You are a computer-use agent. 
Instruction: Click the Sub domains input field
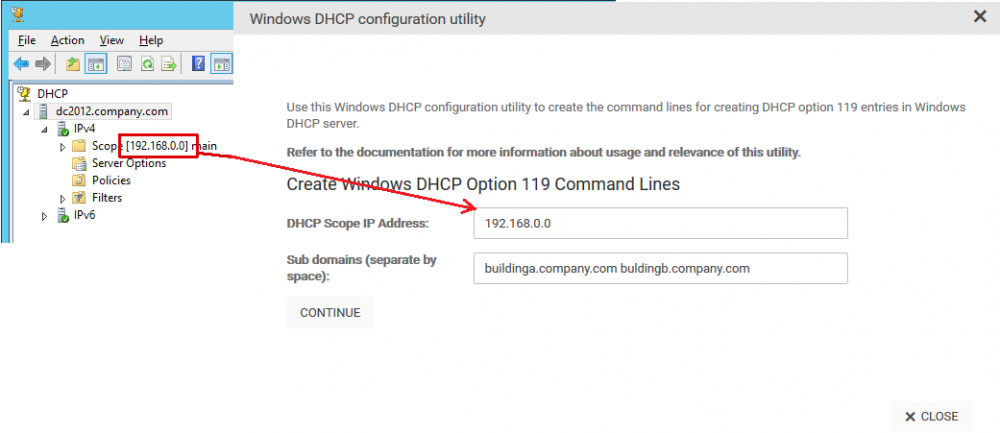coord(660,268)
